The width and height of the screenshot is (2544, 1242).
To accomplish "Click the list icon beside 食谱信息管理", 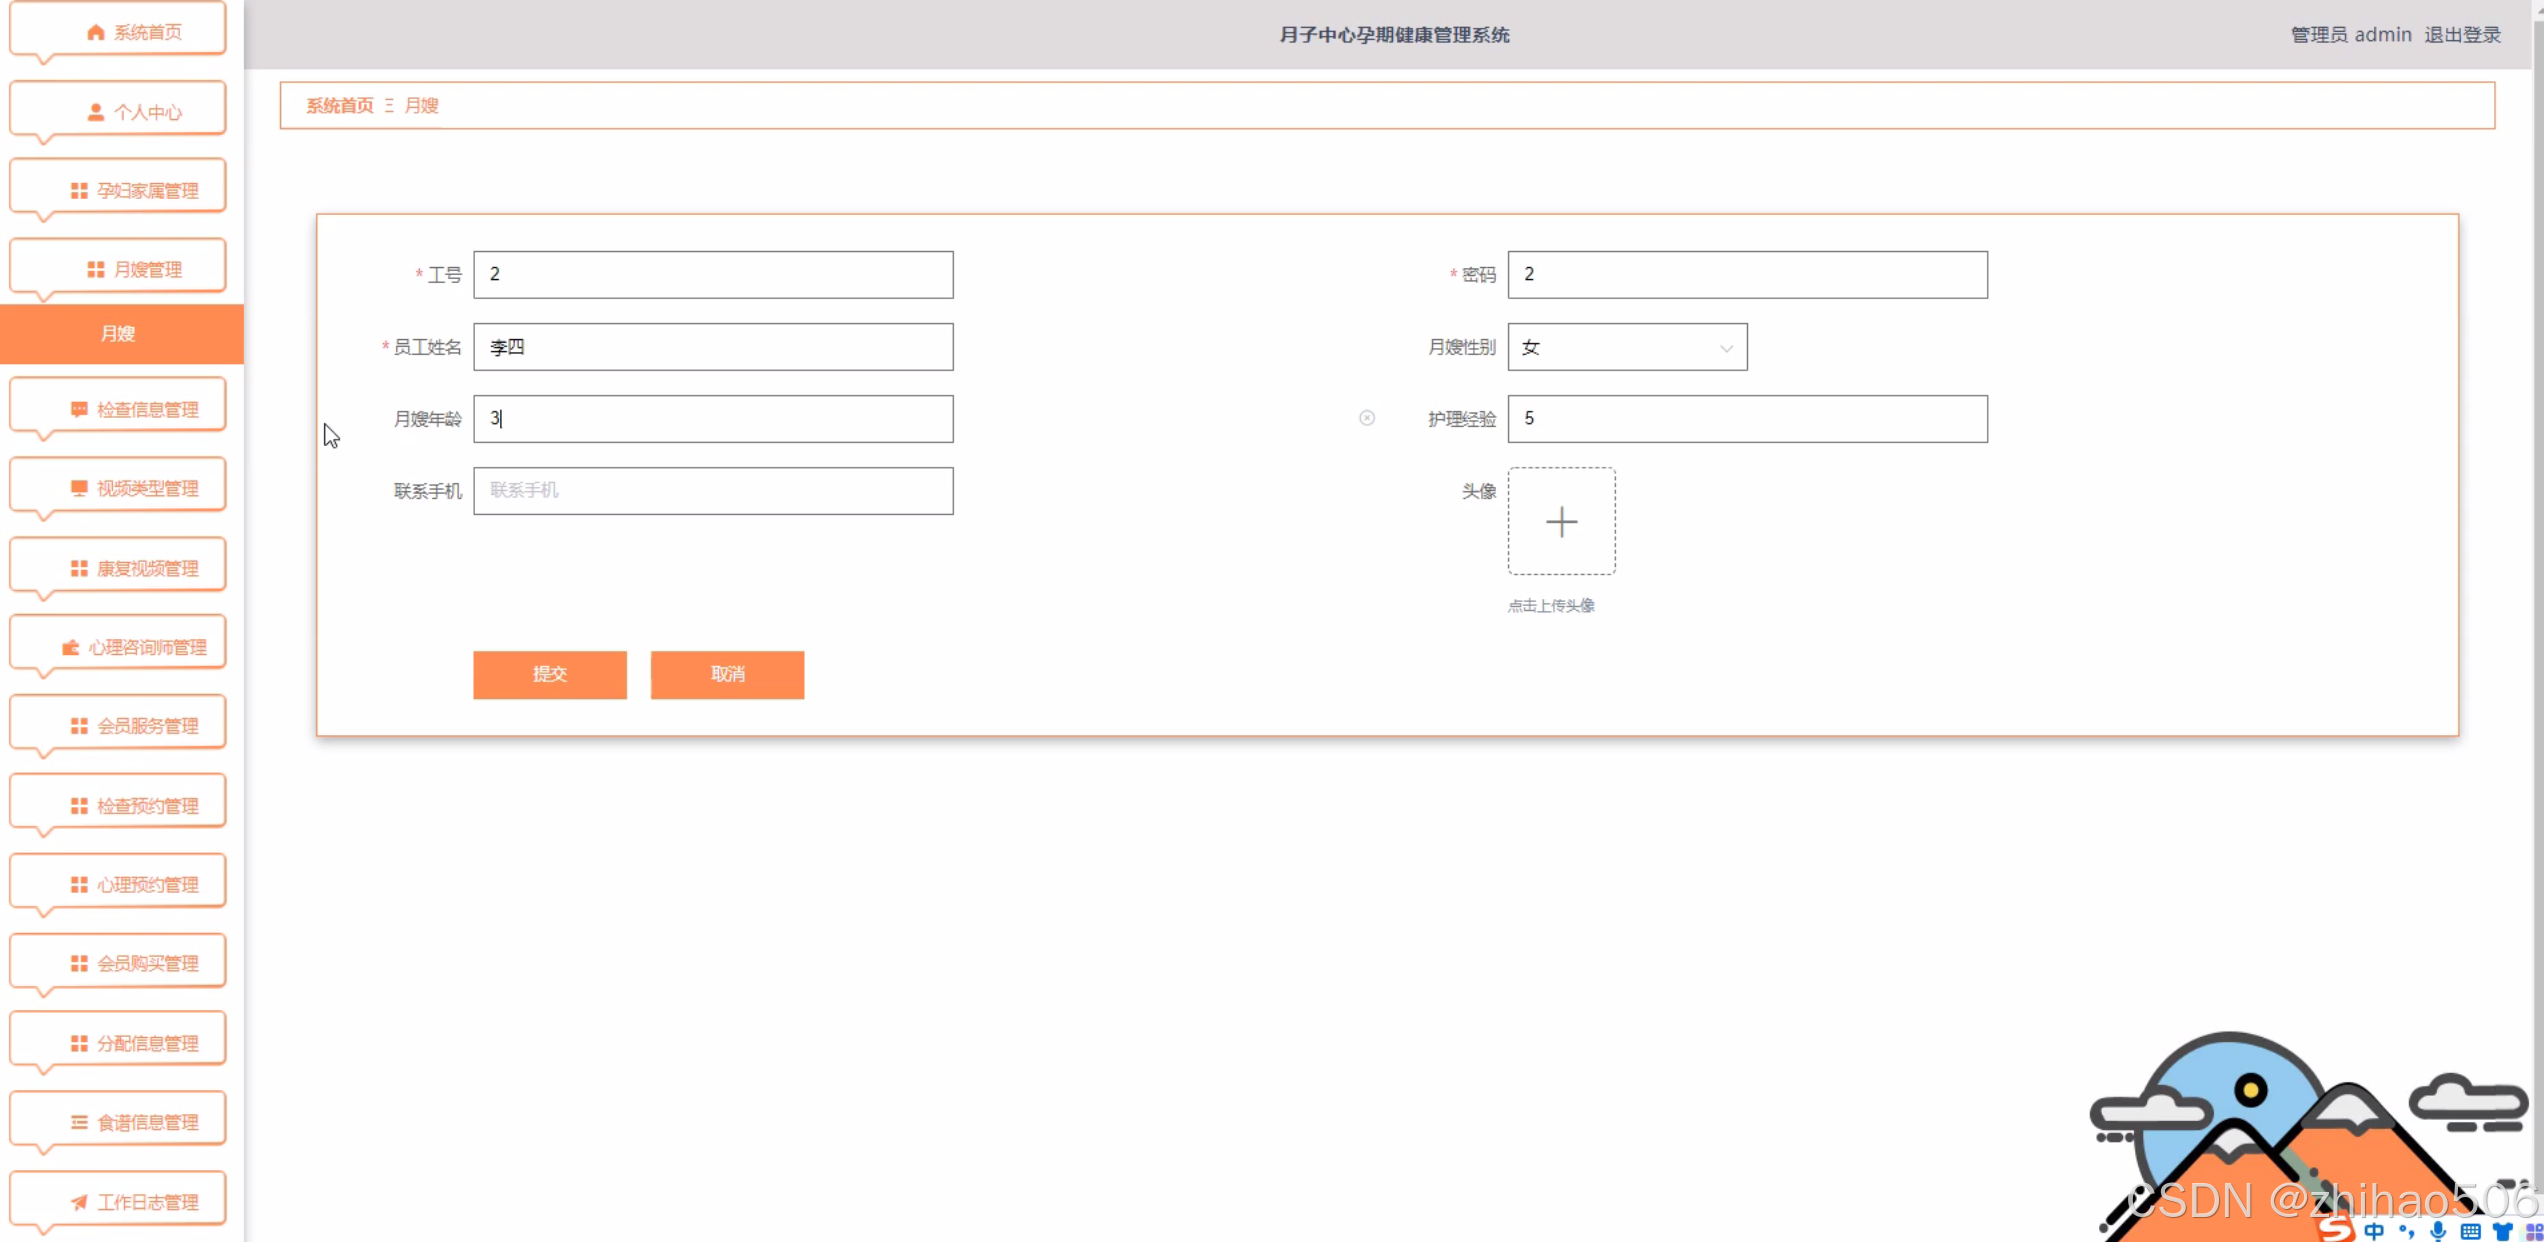I will pyautogui.click(x=79, y=1122).
